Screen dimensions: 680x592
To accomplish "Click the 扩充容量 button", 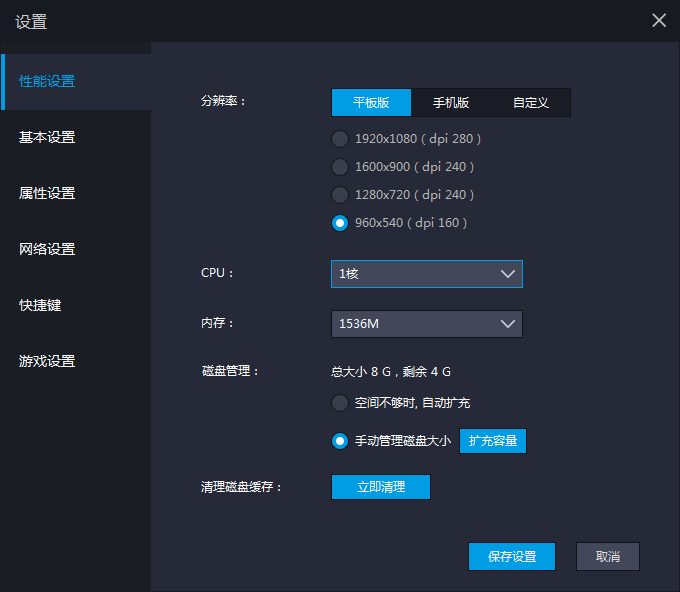I will pyautogui.click(x=492, y=441).
